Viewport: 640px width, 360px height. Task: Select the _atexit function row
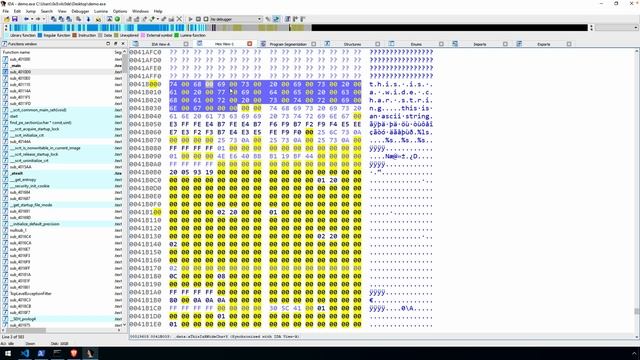pos(62,173)
